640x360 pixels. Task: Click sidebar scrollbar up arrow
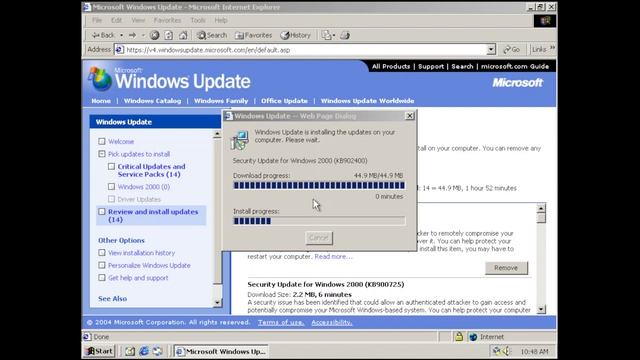pos(217,134)
